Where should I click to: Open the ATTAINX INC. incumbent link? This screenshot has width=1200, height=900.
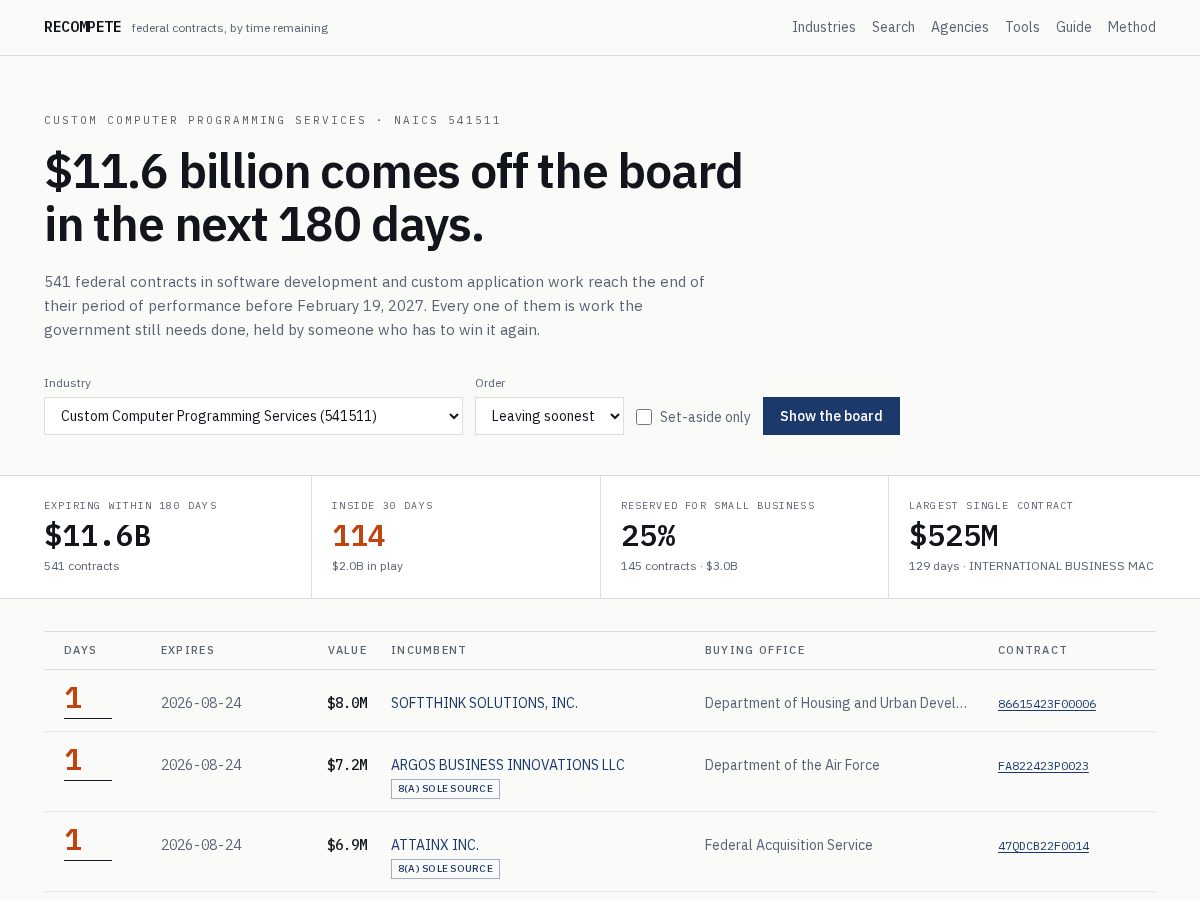coord(435,845)
